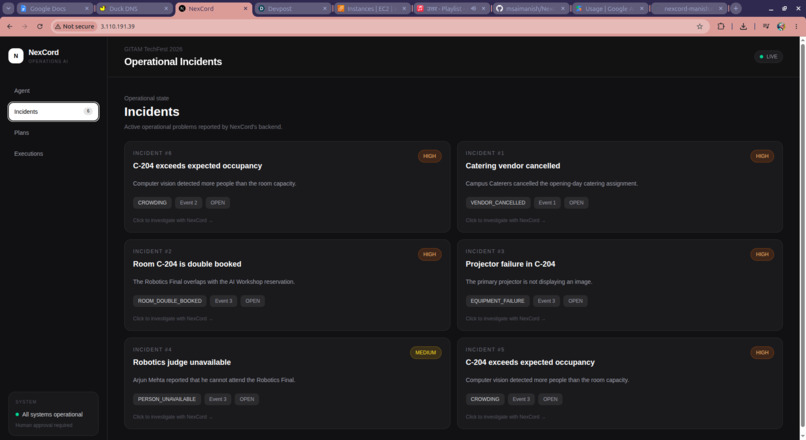806x440 pixels.
Task: Click the Not secure site info badge
Action: (75, 26)
